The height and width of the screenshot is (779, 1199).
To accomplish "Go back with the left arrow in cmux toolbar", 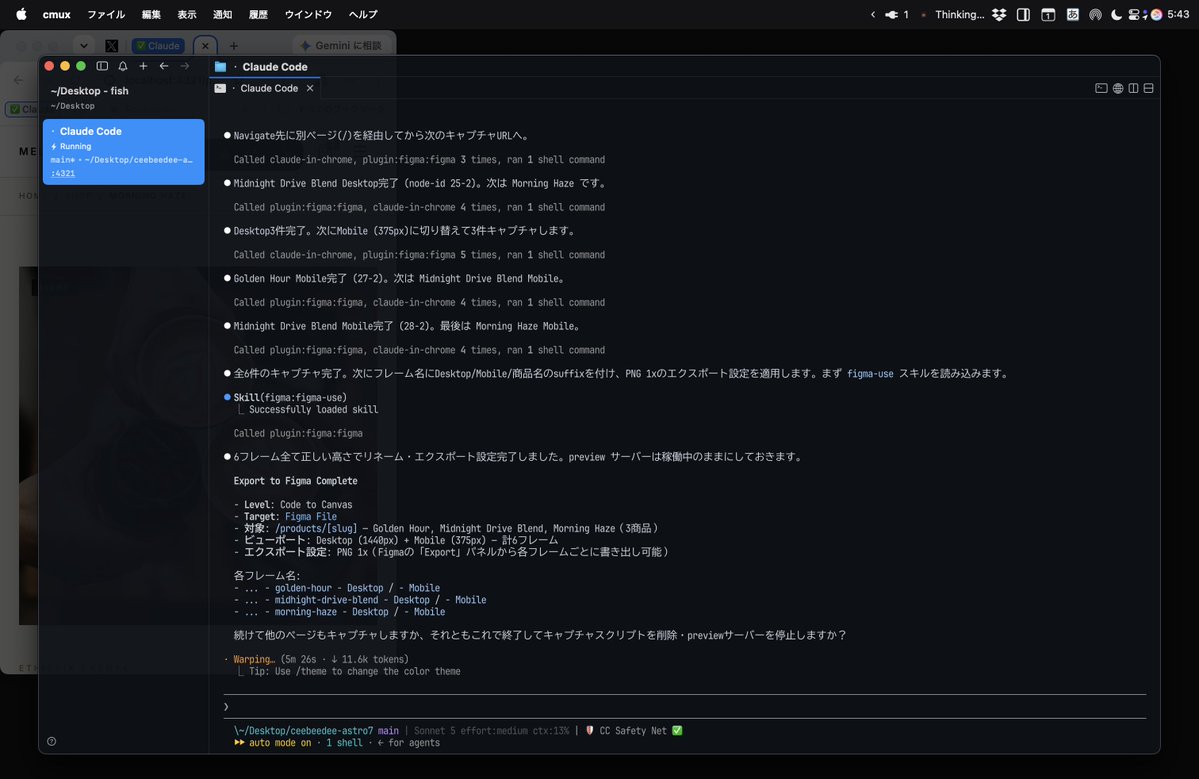I will click(x=164, y=67).
